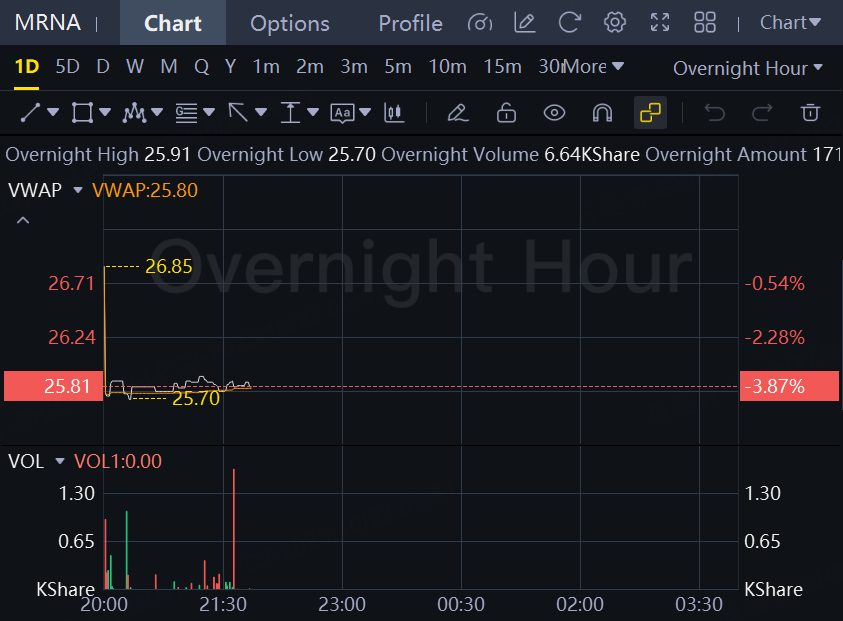The height and width of the screenshot is (621, 843).
Task: Select the price range measure tool
Action: pyautogui.click(x=290, y=113)
